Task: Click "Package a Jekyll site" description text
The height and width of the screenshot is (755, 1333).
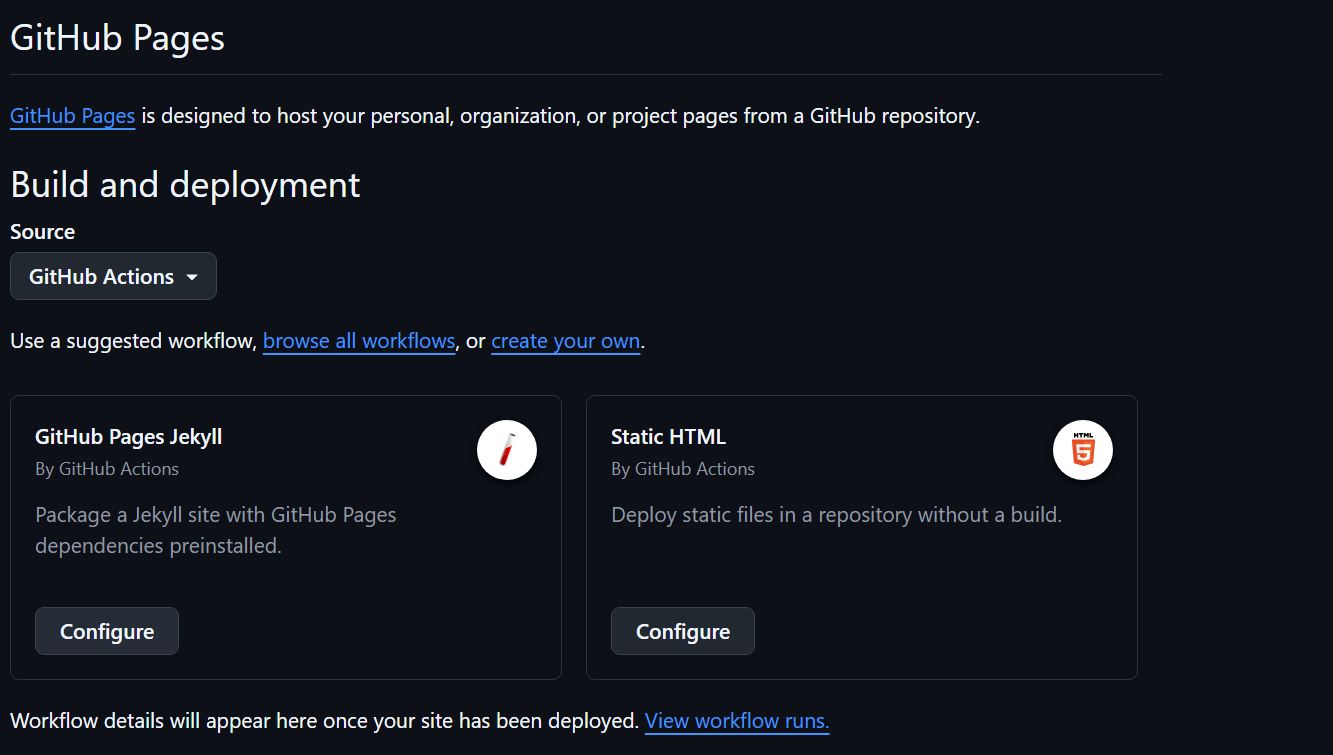Action: click(x=216, y=531)
